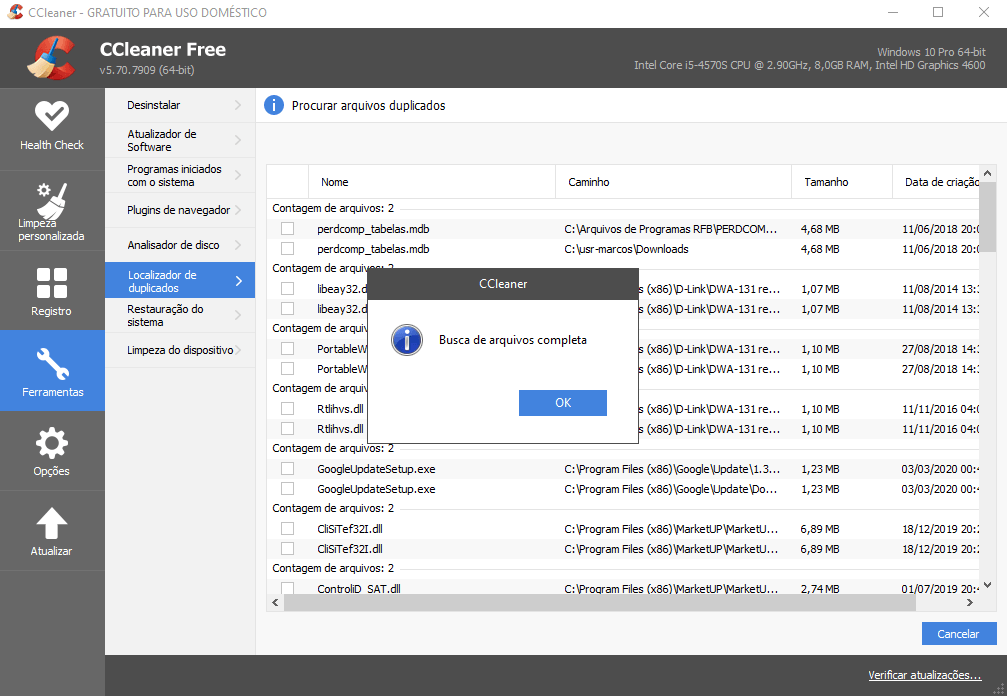Viewport: 1007px width, 696px height.
Task: Open Programas iniciados com o sistema
Action: (180, 175)
